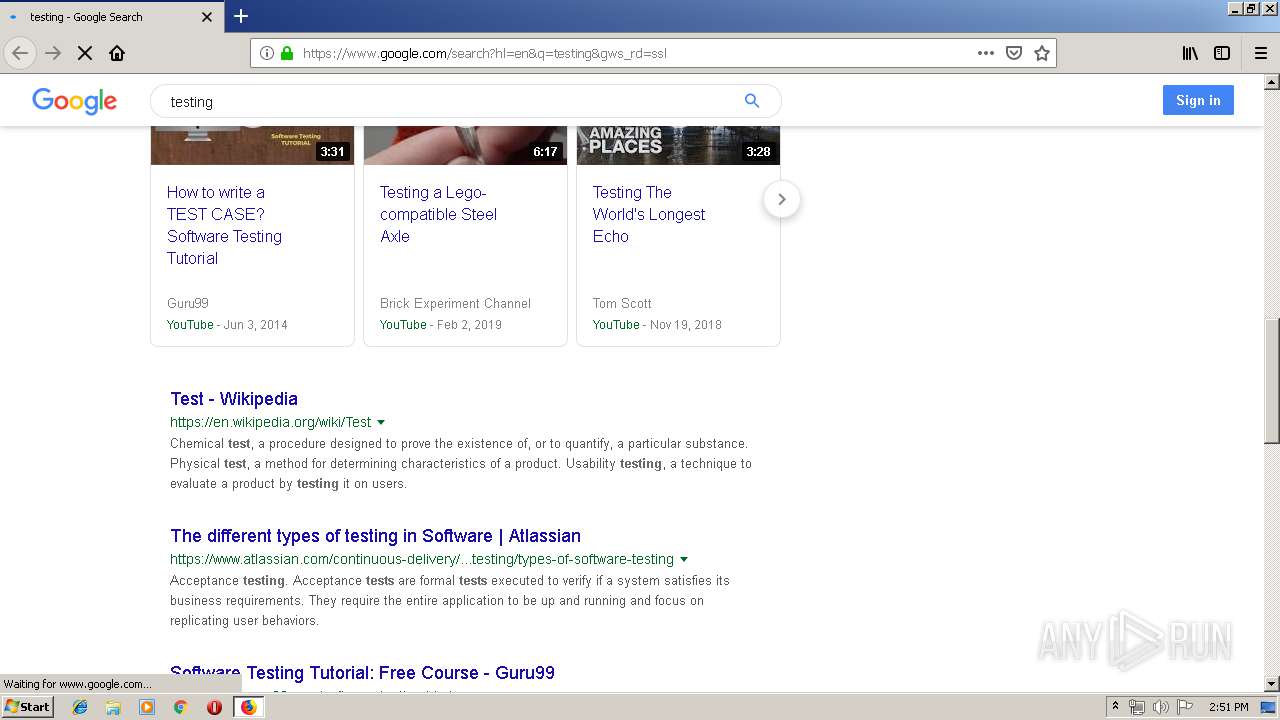Open the Opera icon in taskbar
This screenshot has width=1280, height=720.
[x=214, y=707]
